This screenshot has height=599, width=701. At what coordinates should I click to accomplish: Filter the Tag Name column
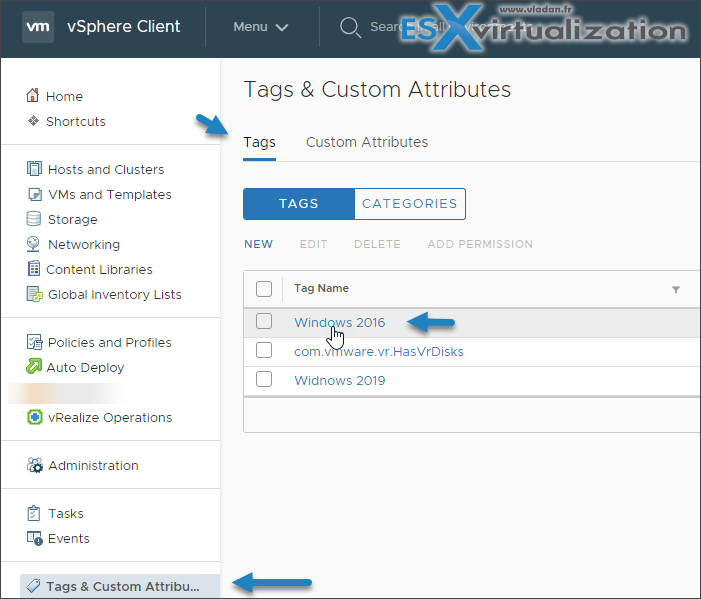(676, 290)
